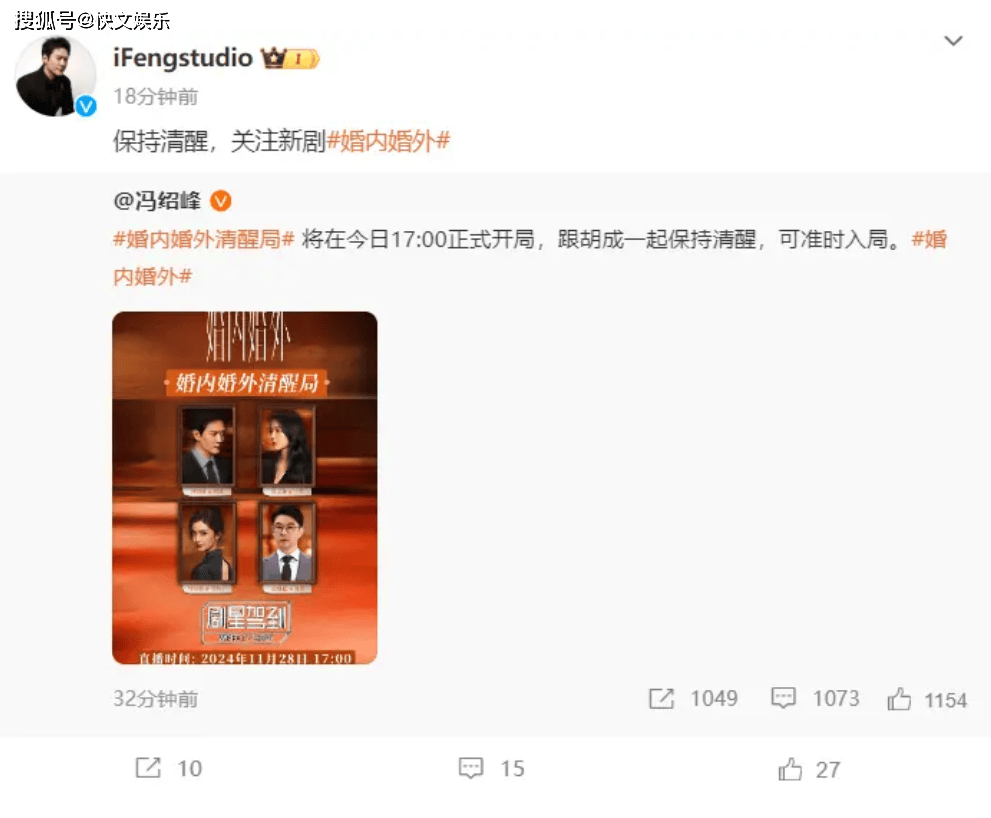Click the comment icon with 1073 count
This screenshot has width=991, height=818.
(784, 698)
